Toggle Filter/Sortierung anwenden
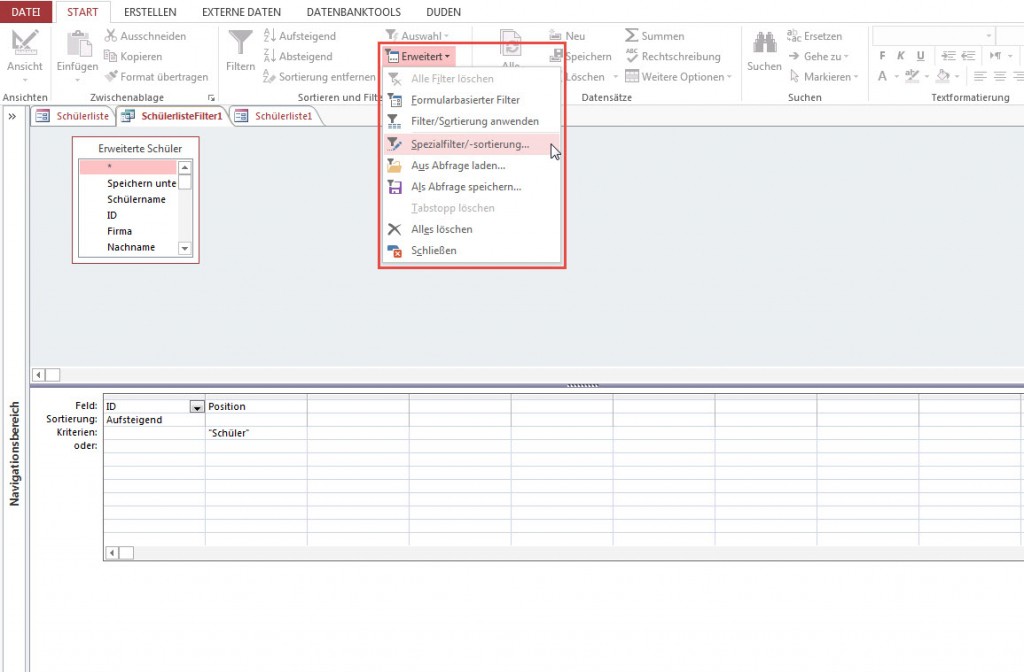Screen dimensions: 1024x672 coord(474,121)
